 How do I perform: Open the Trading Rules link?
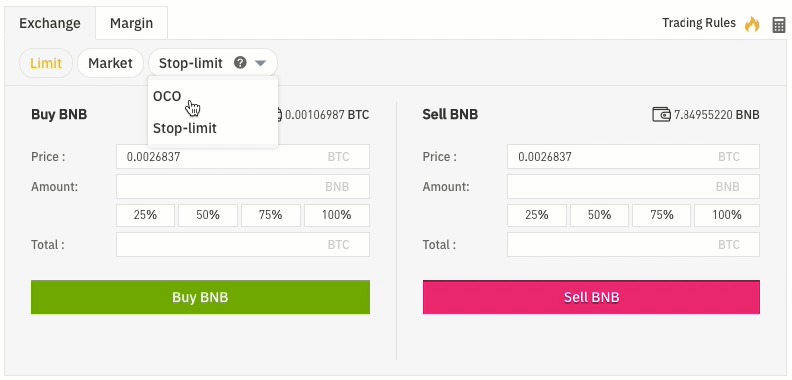(699, 23)
